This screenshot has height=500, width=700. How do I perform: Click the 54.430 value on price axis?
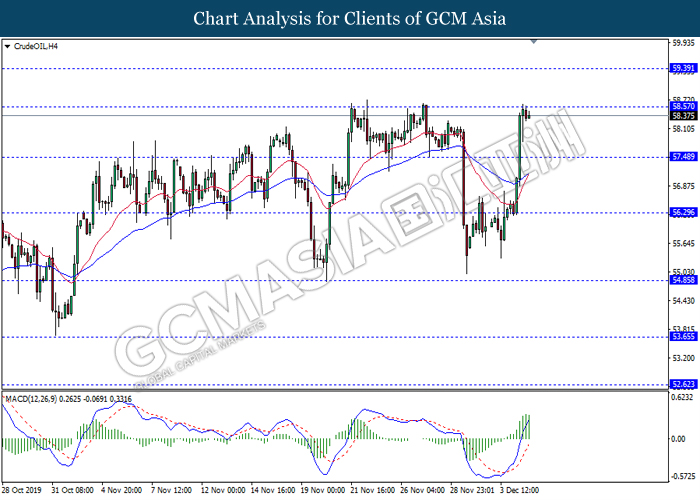coord(683,301)
